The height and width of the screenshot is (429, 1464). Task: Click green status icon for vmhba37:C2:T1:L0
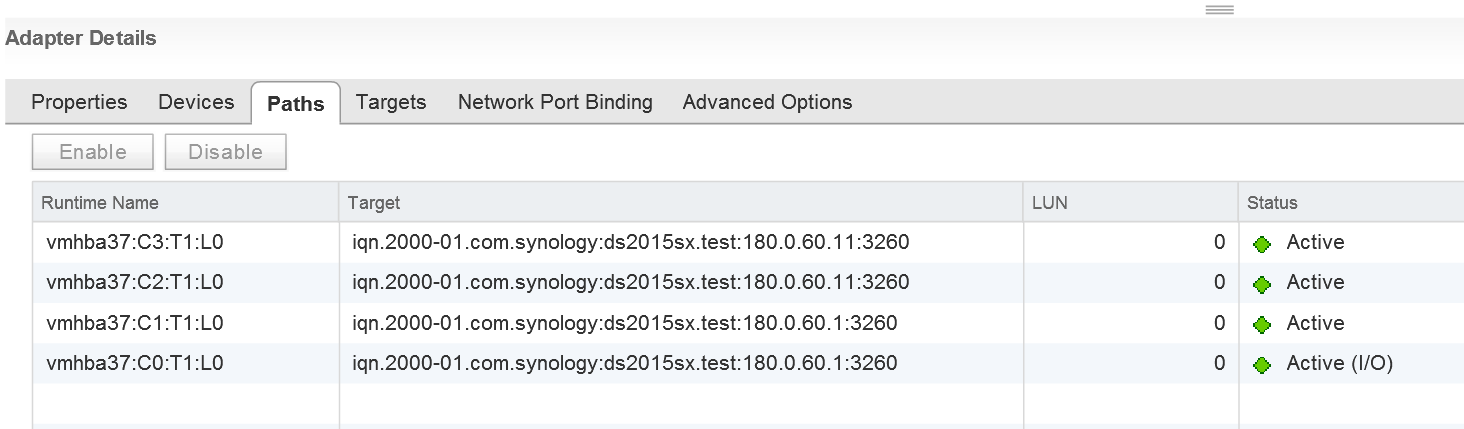point(1261,284)
